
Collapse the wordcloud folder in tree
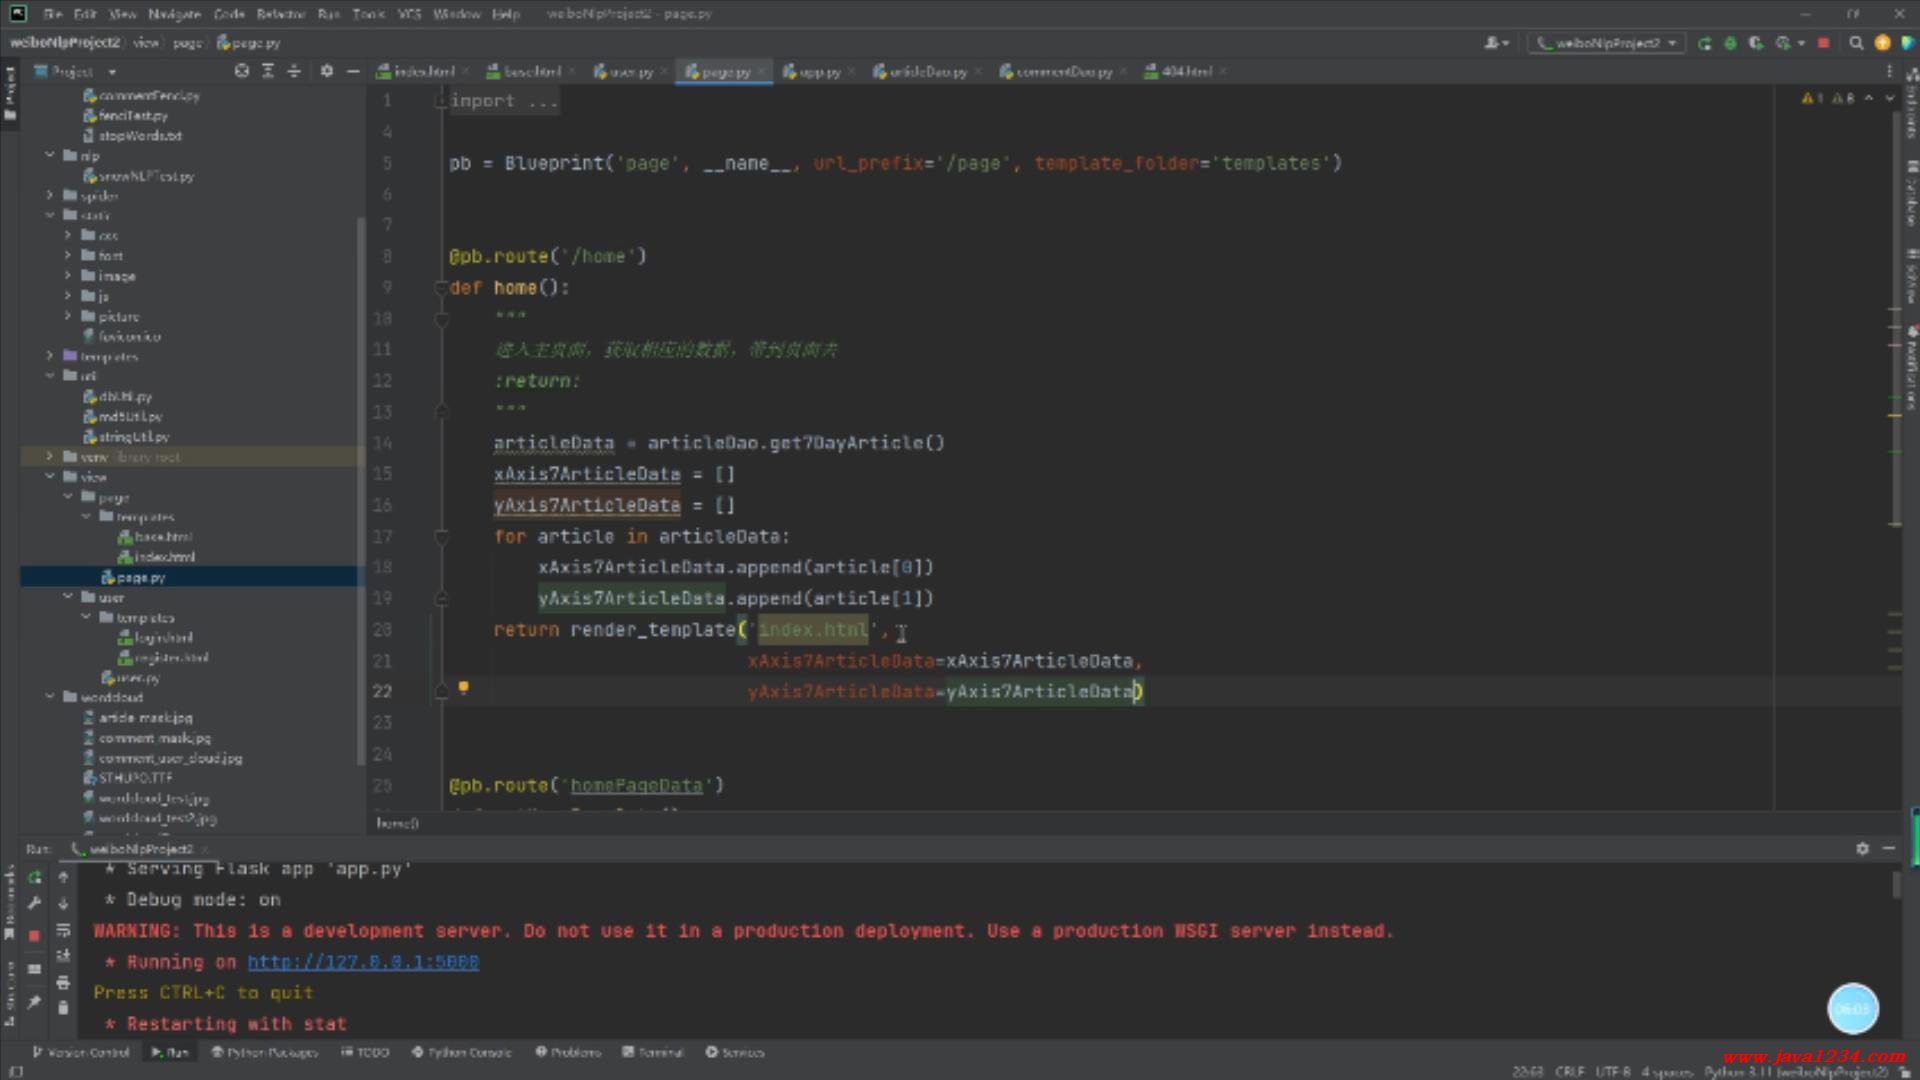coord(50,697)
